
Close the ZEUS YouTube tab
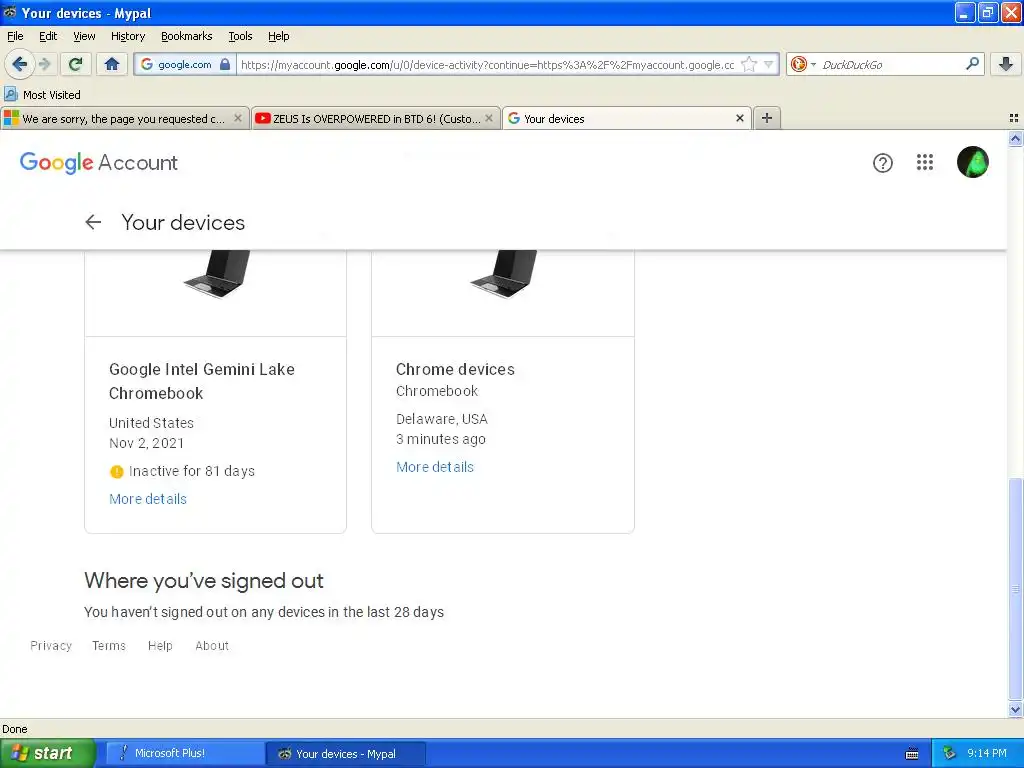click(488, 118)
